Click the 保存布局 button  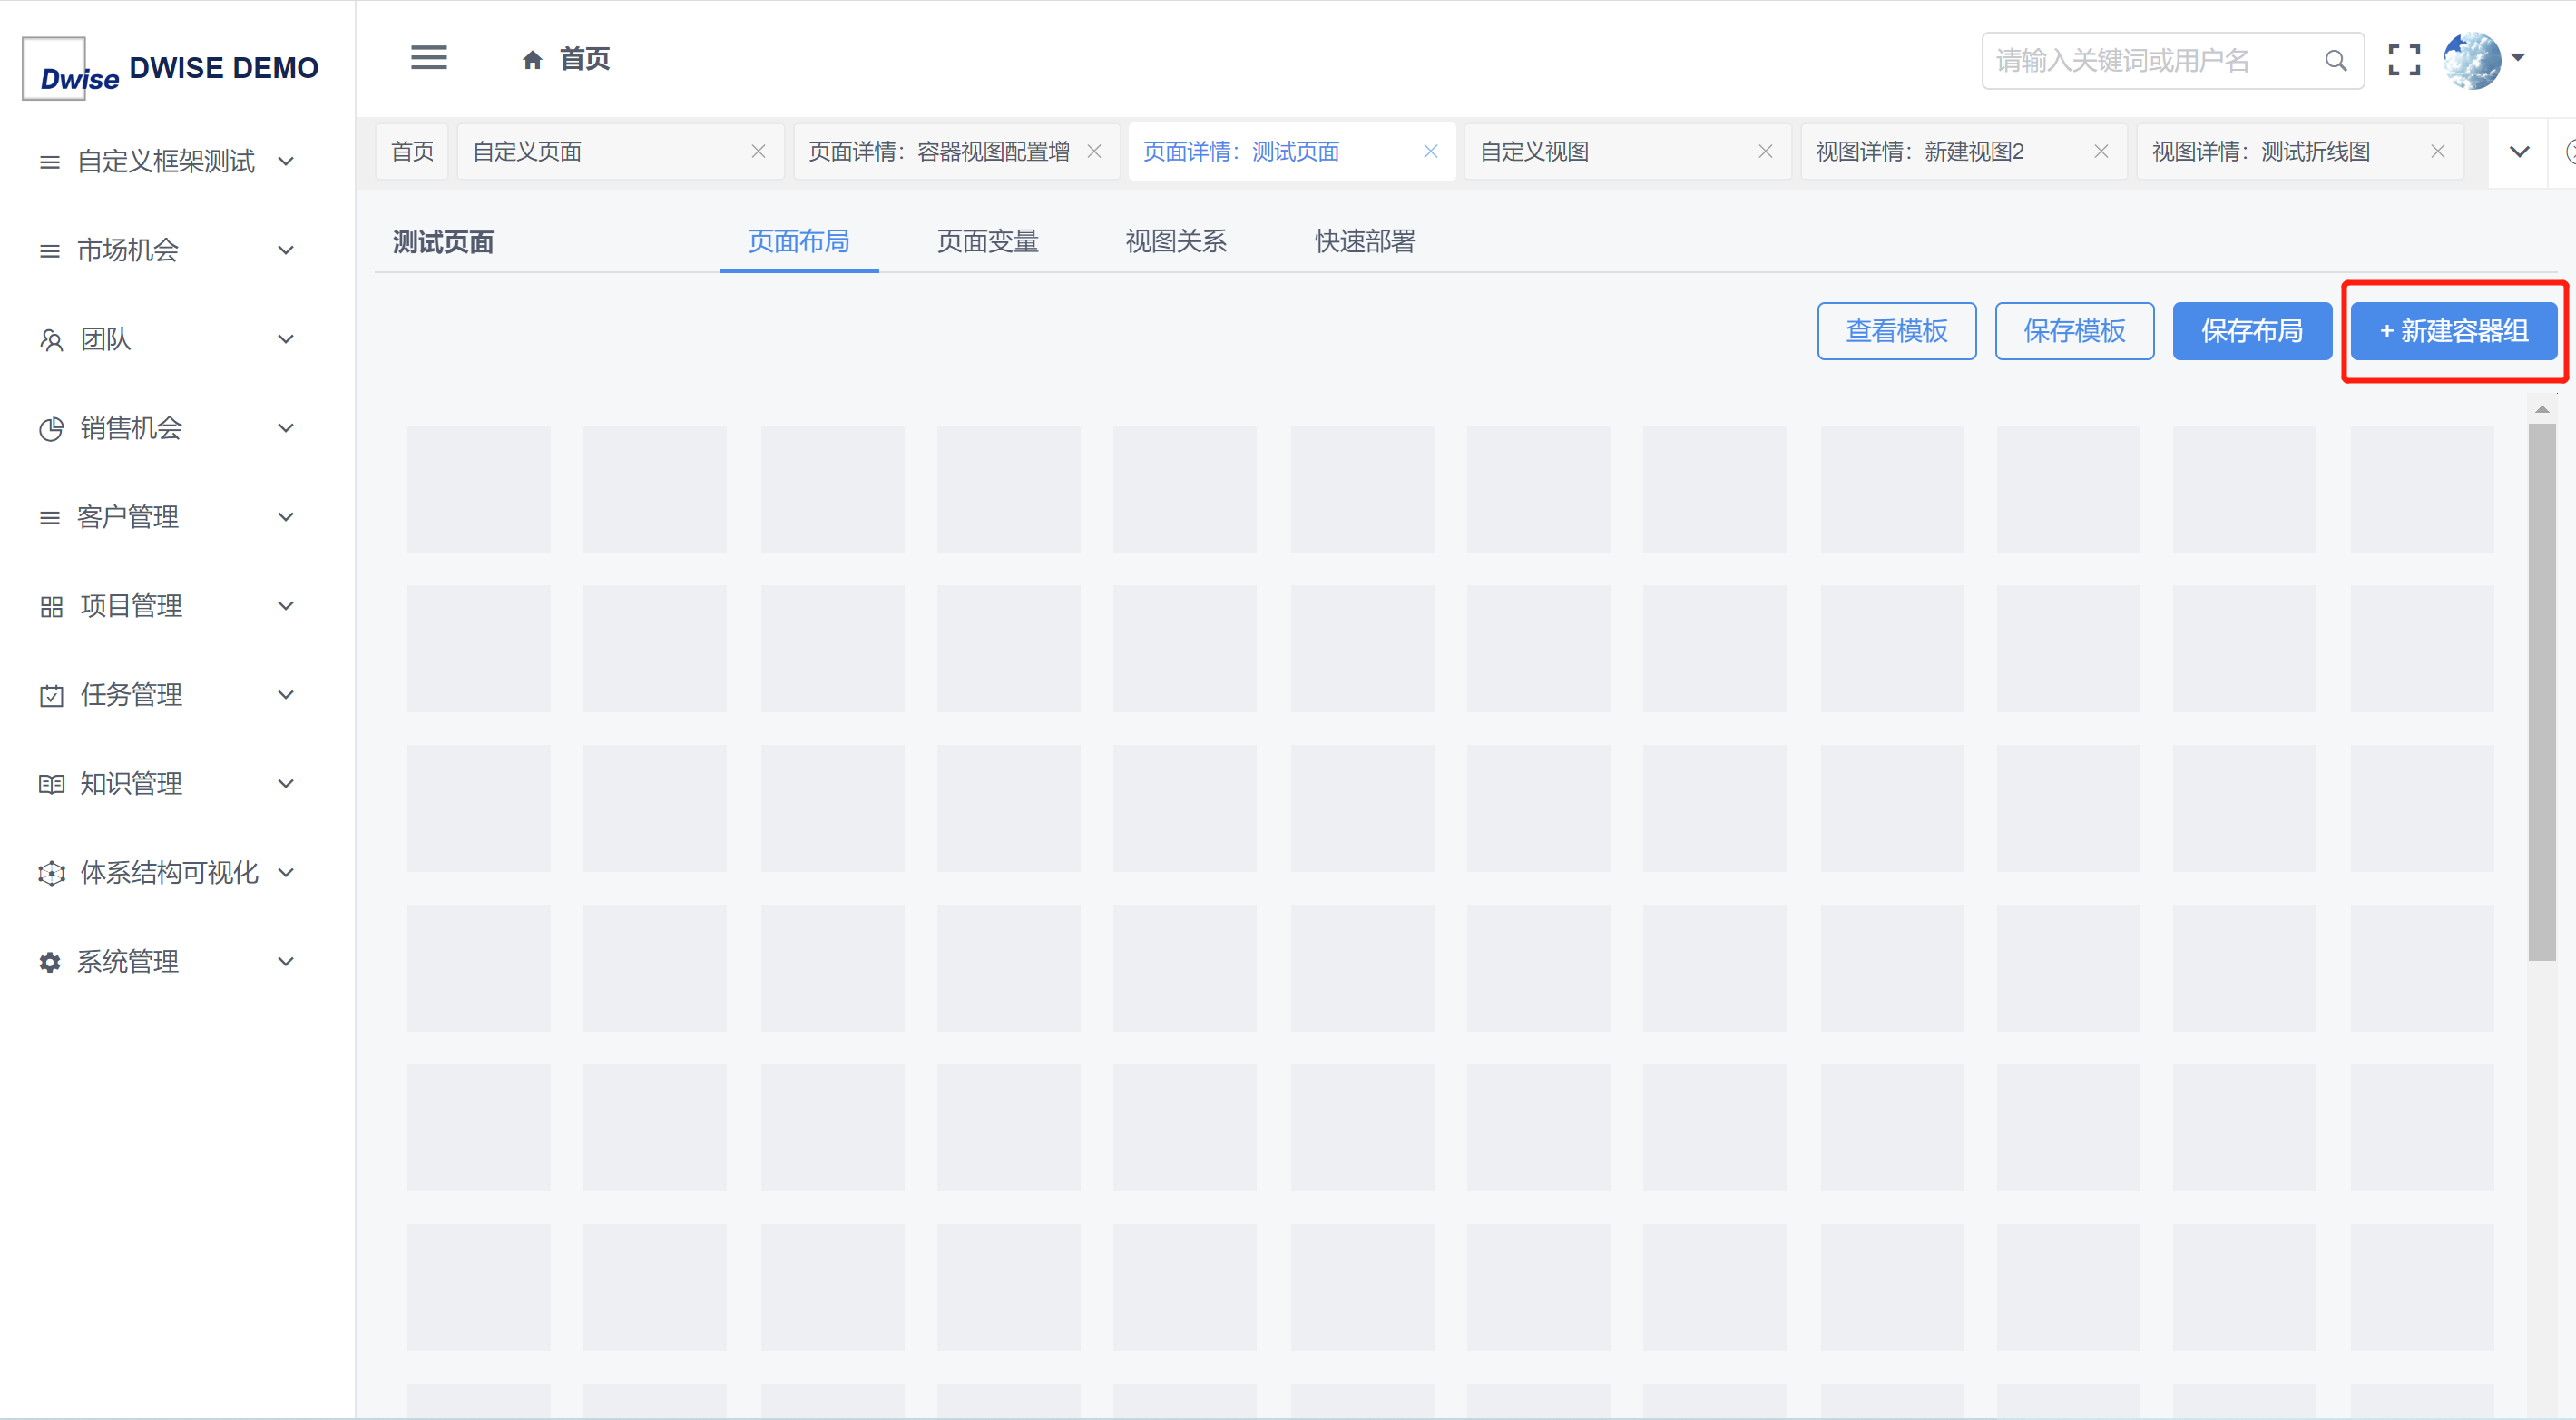[2252, 331]
